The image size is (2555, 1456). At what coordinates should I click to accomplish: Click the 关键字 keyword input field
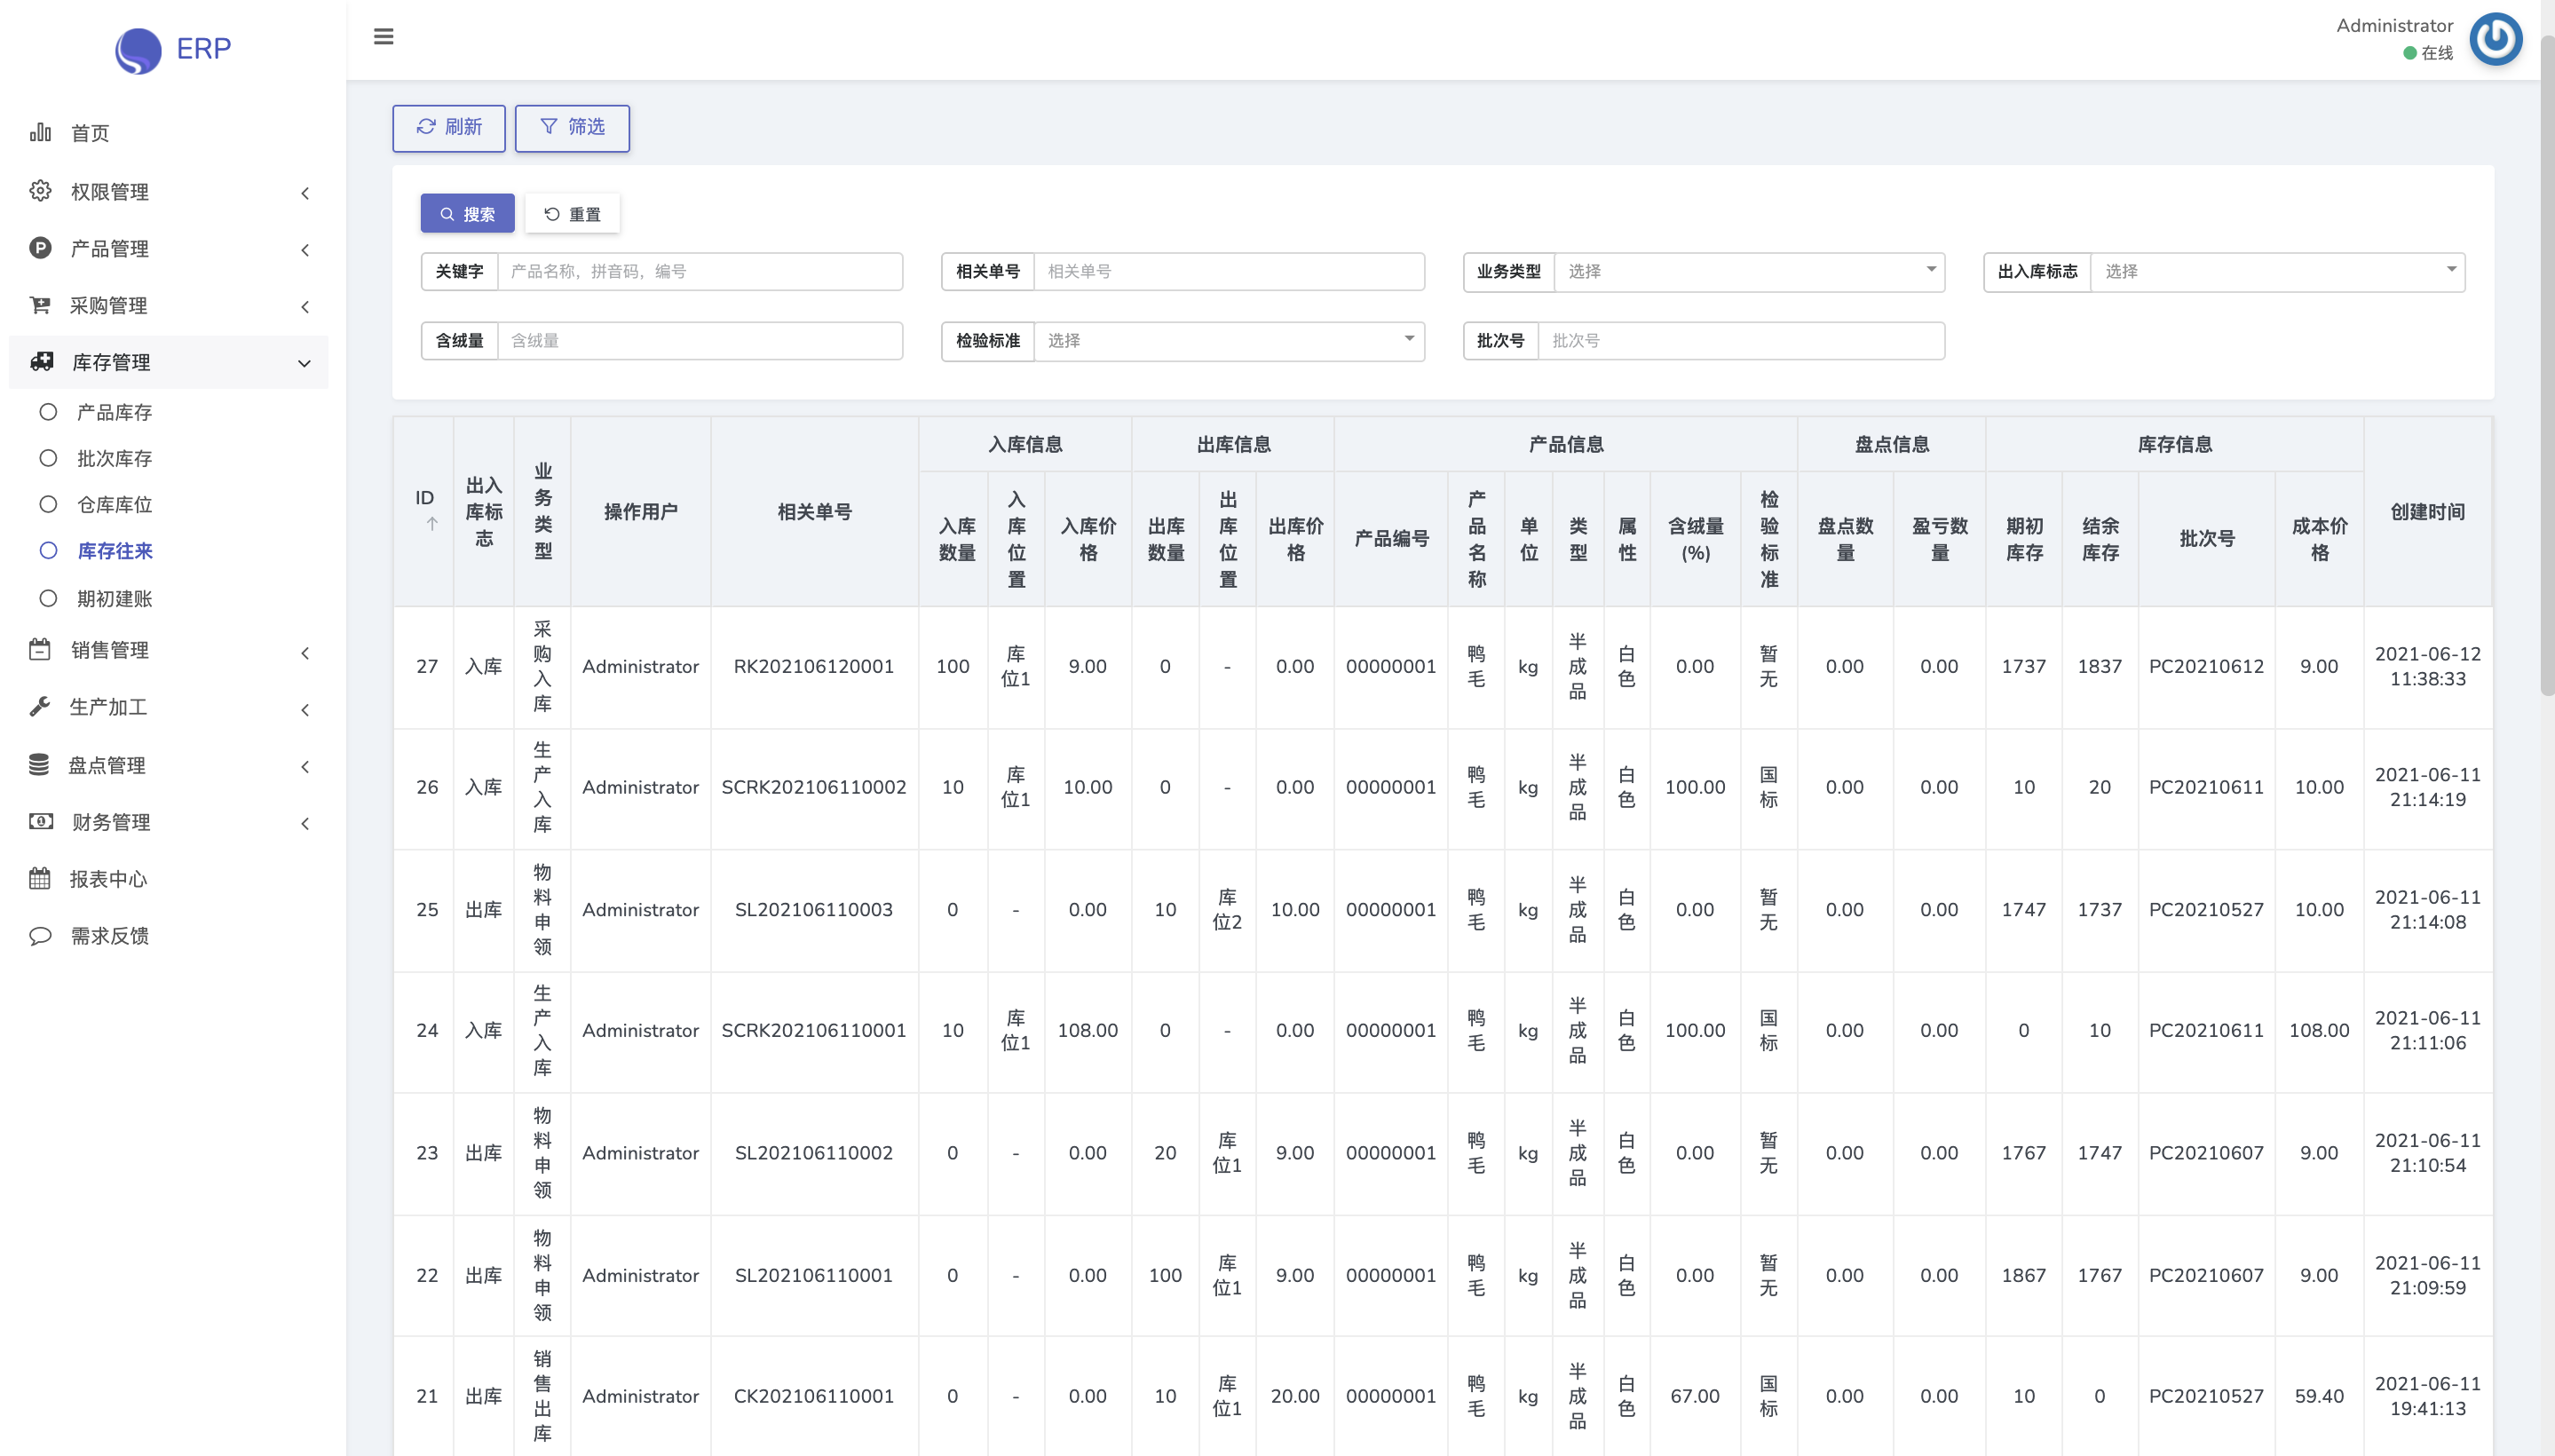699,271
